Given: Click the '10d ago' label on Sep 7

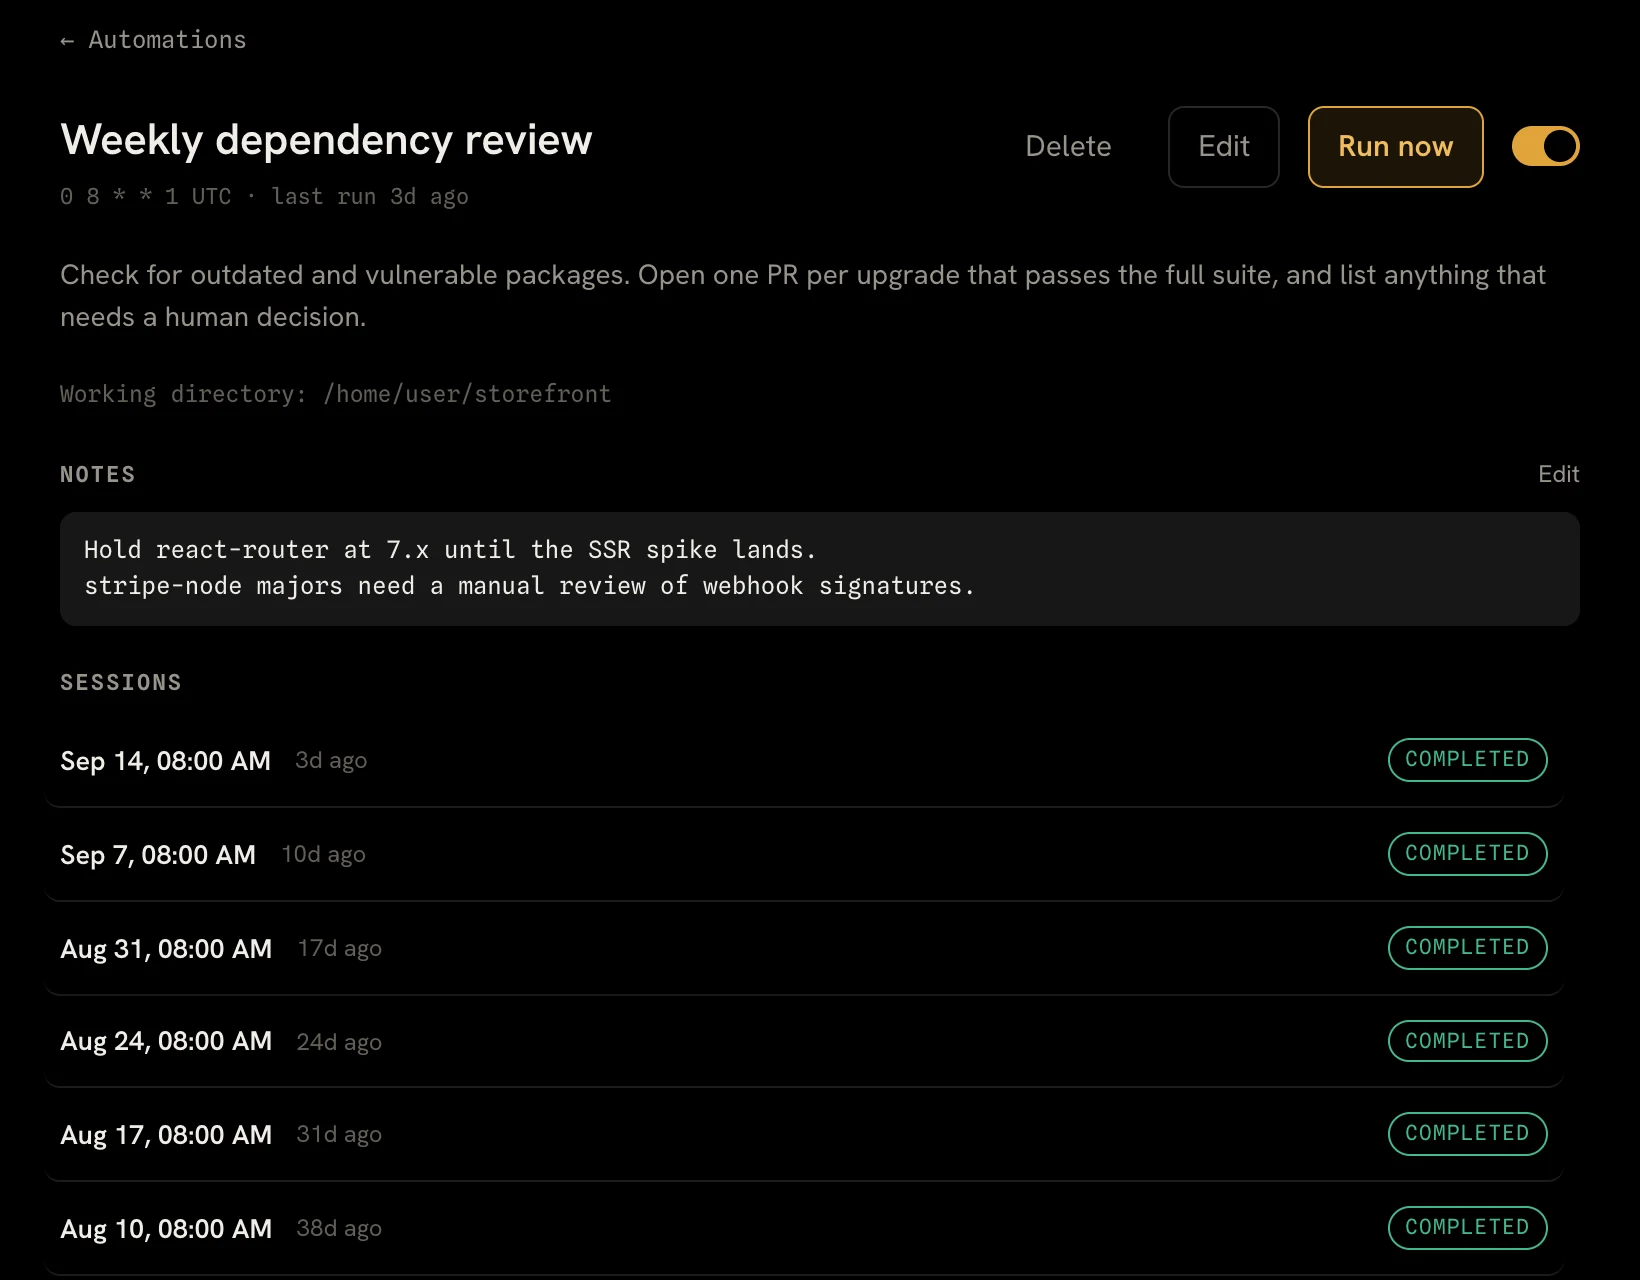Looking at the screenshot, I should 323,855.
